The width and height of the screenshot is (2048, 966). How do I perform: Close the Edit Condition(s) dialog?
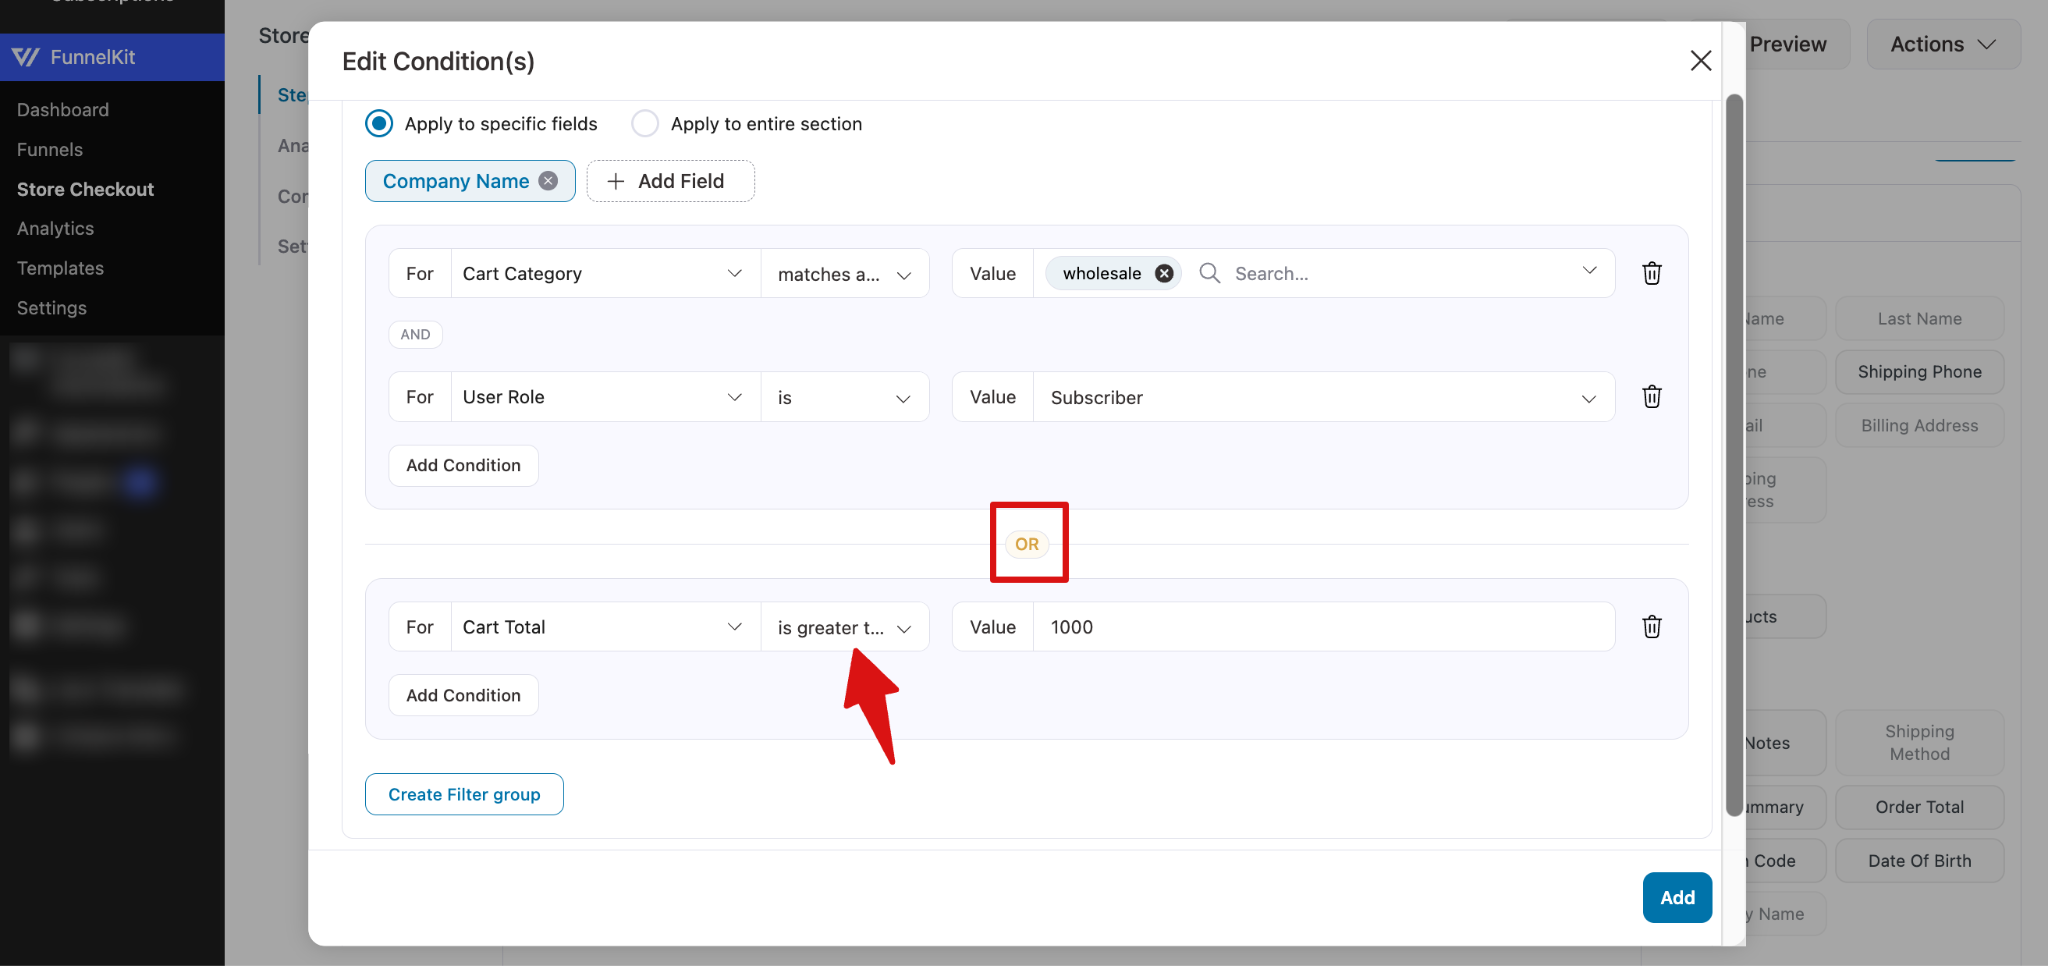[1700, 60]
